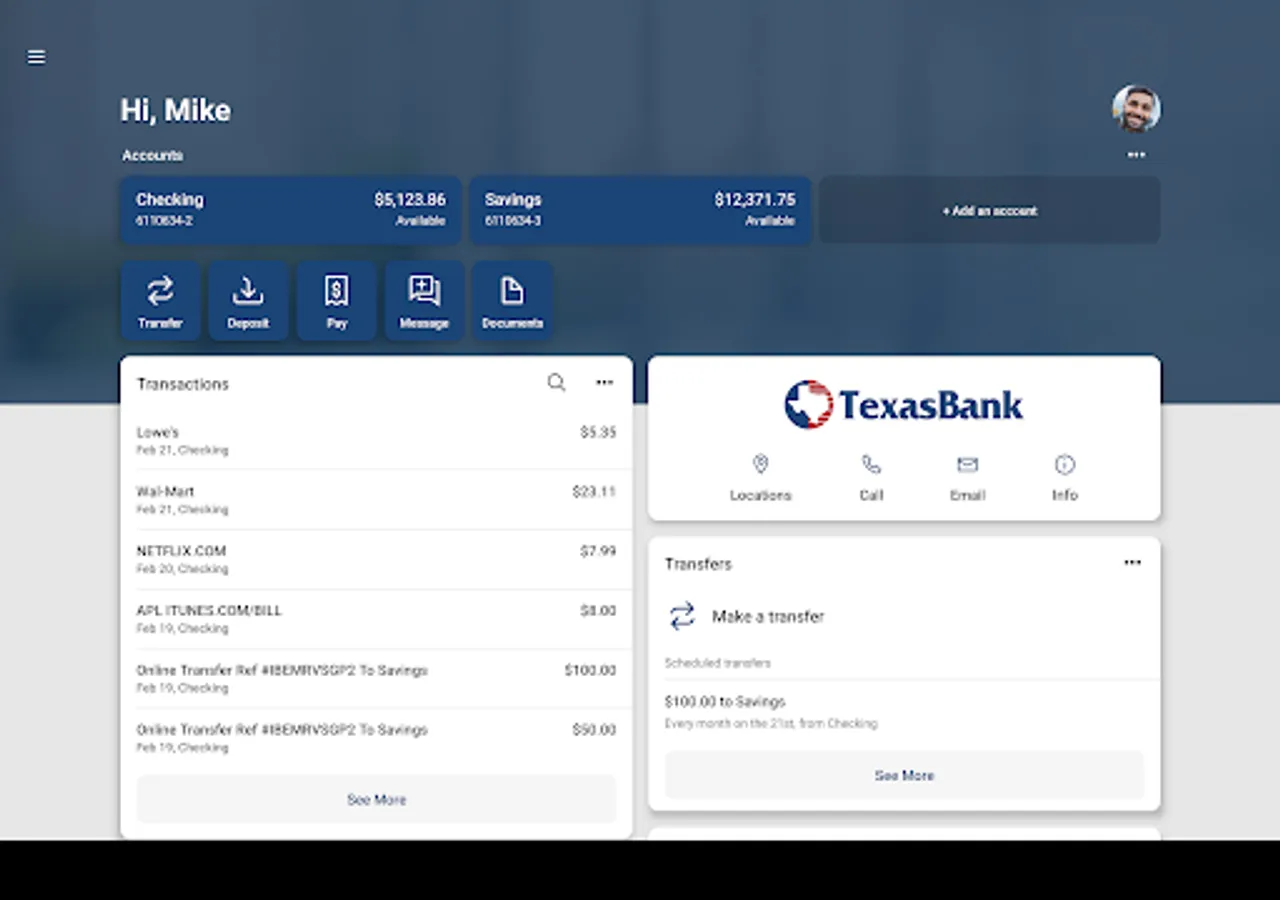The height and width of the screenshot is (900, 1280).
Task: Click See More under Transfers
Action: [x=904, y=775]
